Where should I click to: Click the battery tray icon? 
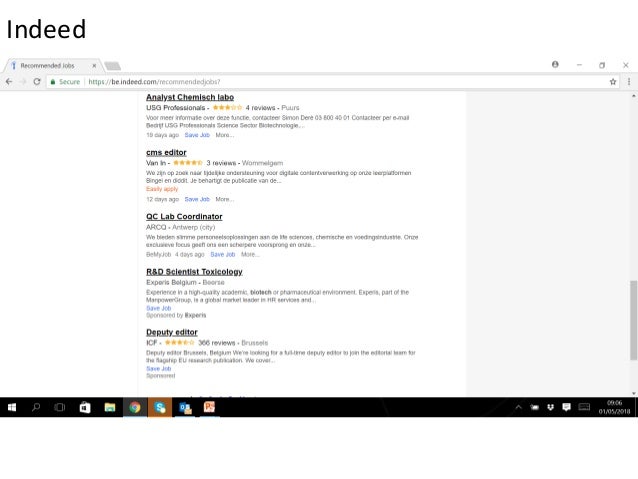(x=535, y=407)
